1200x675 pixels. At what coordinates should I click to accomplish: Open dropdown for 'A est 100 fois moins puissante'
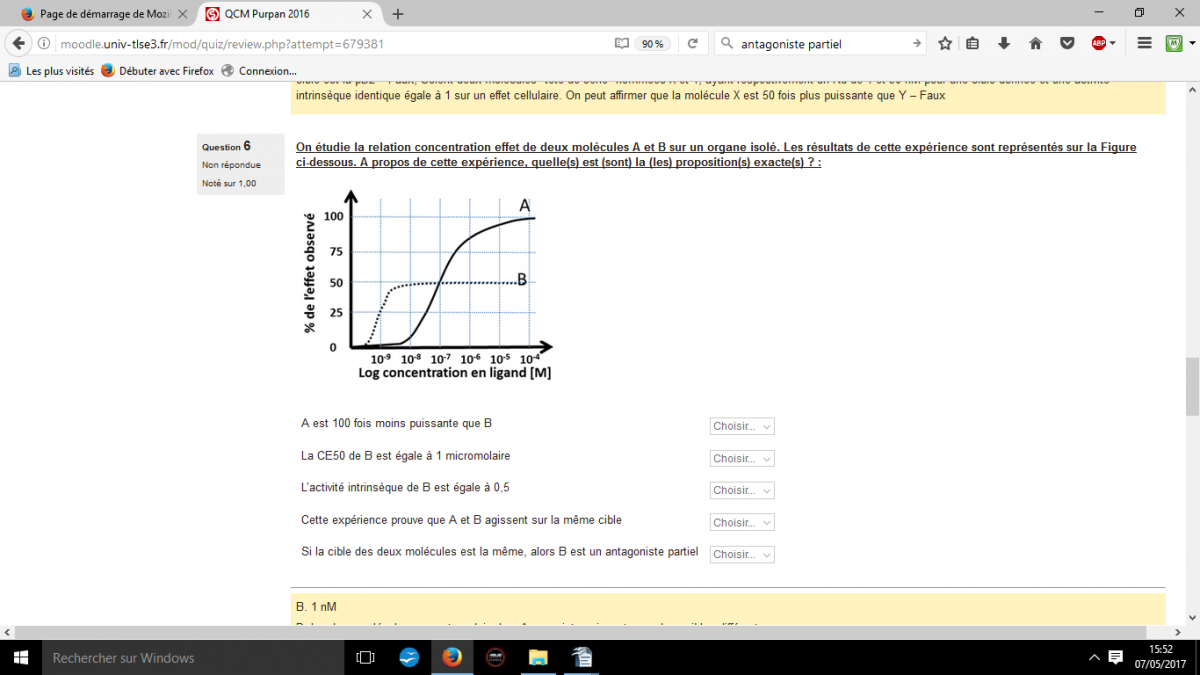coord(742,426)
